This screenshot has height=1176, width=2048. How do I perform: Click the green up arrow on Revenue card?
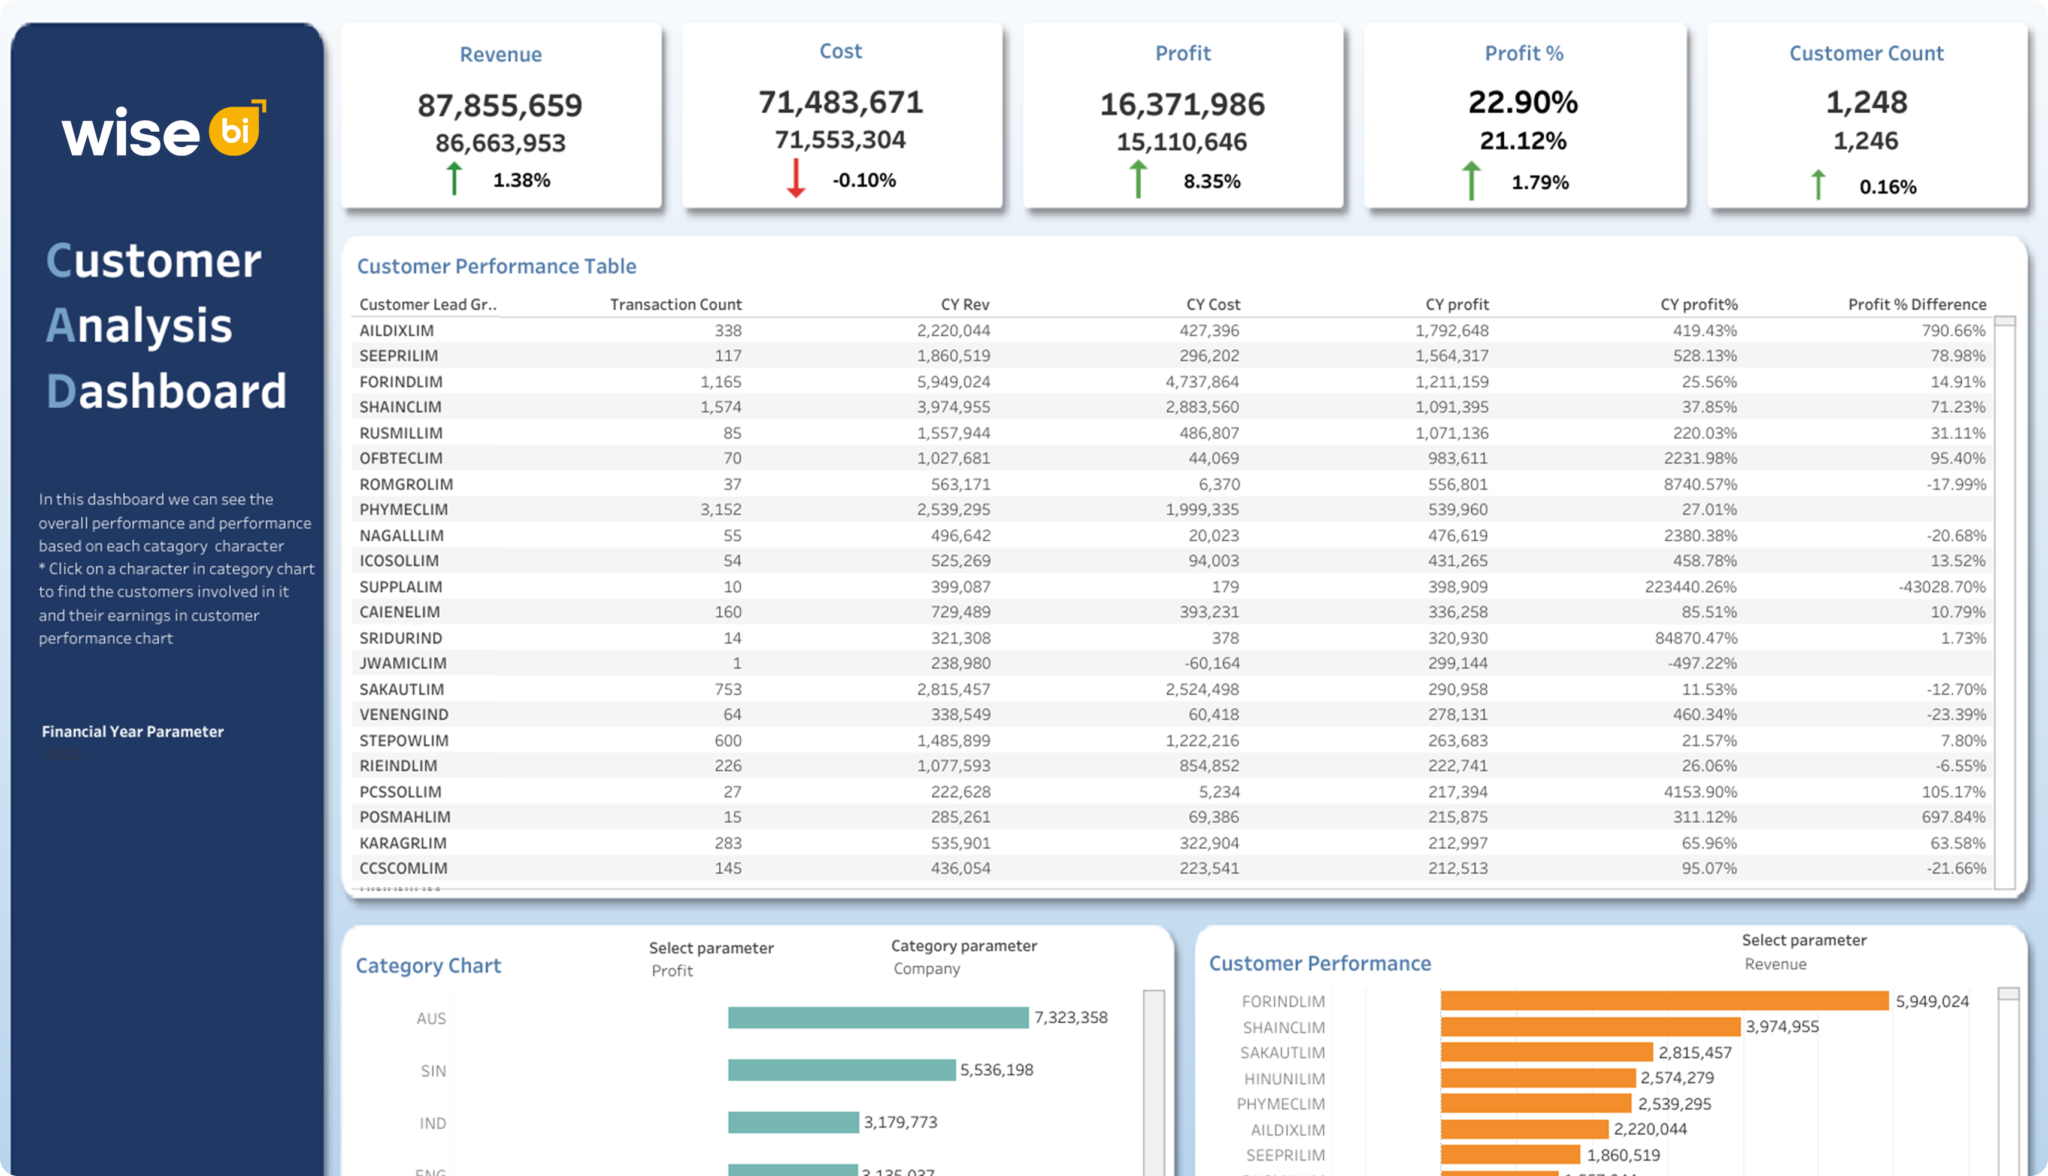455,176
